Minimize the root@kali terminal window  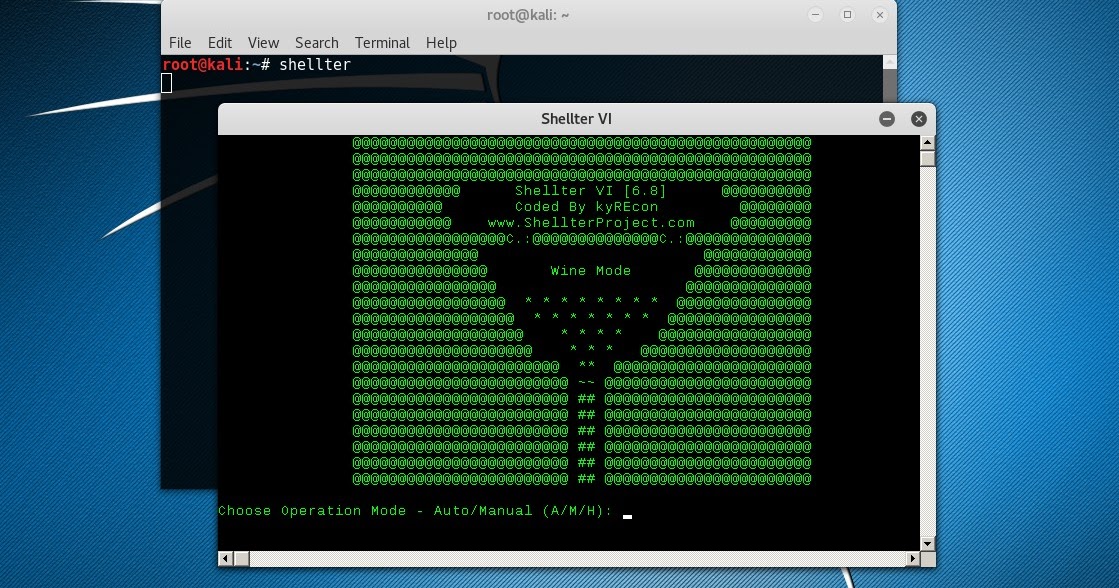click(x=815, y=15)
